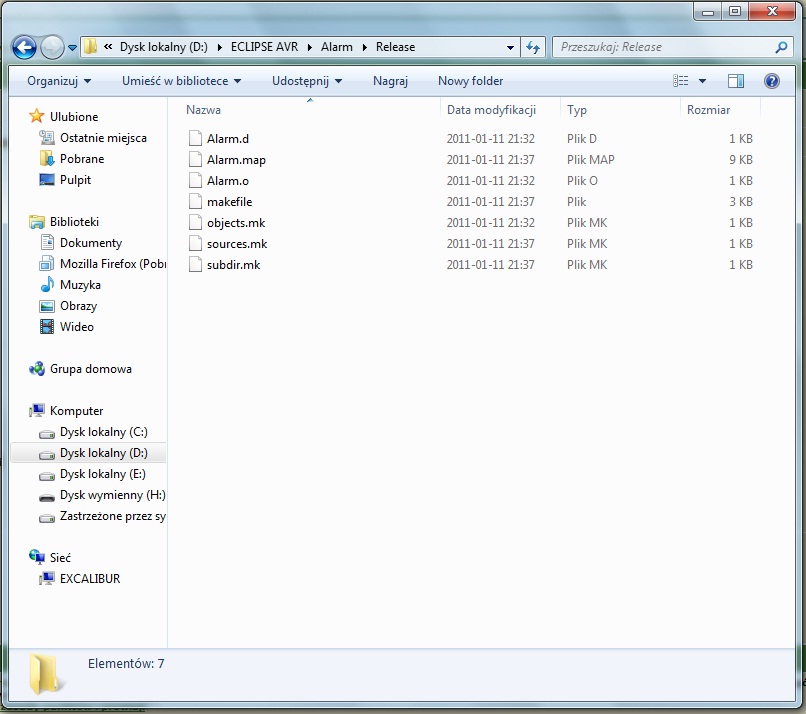
Task: Go back with the blue Back arrow
Action: click(x=24, y=48)
